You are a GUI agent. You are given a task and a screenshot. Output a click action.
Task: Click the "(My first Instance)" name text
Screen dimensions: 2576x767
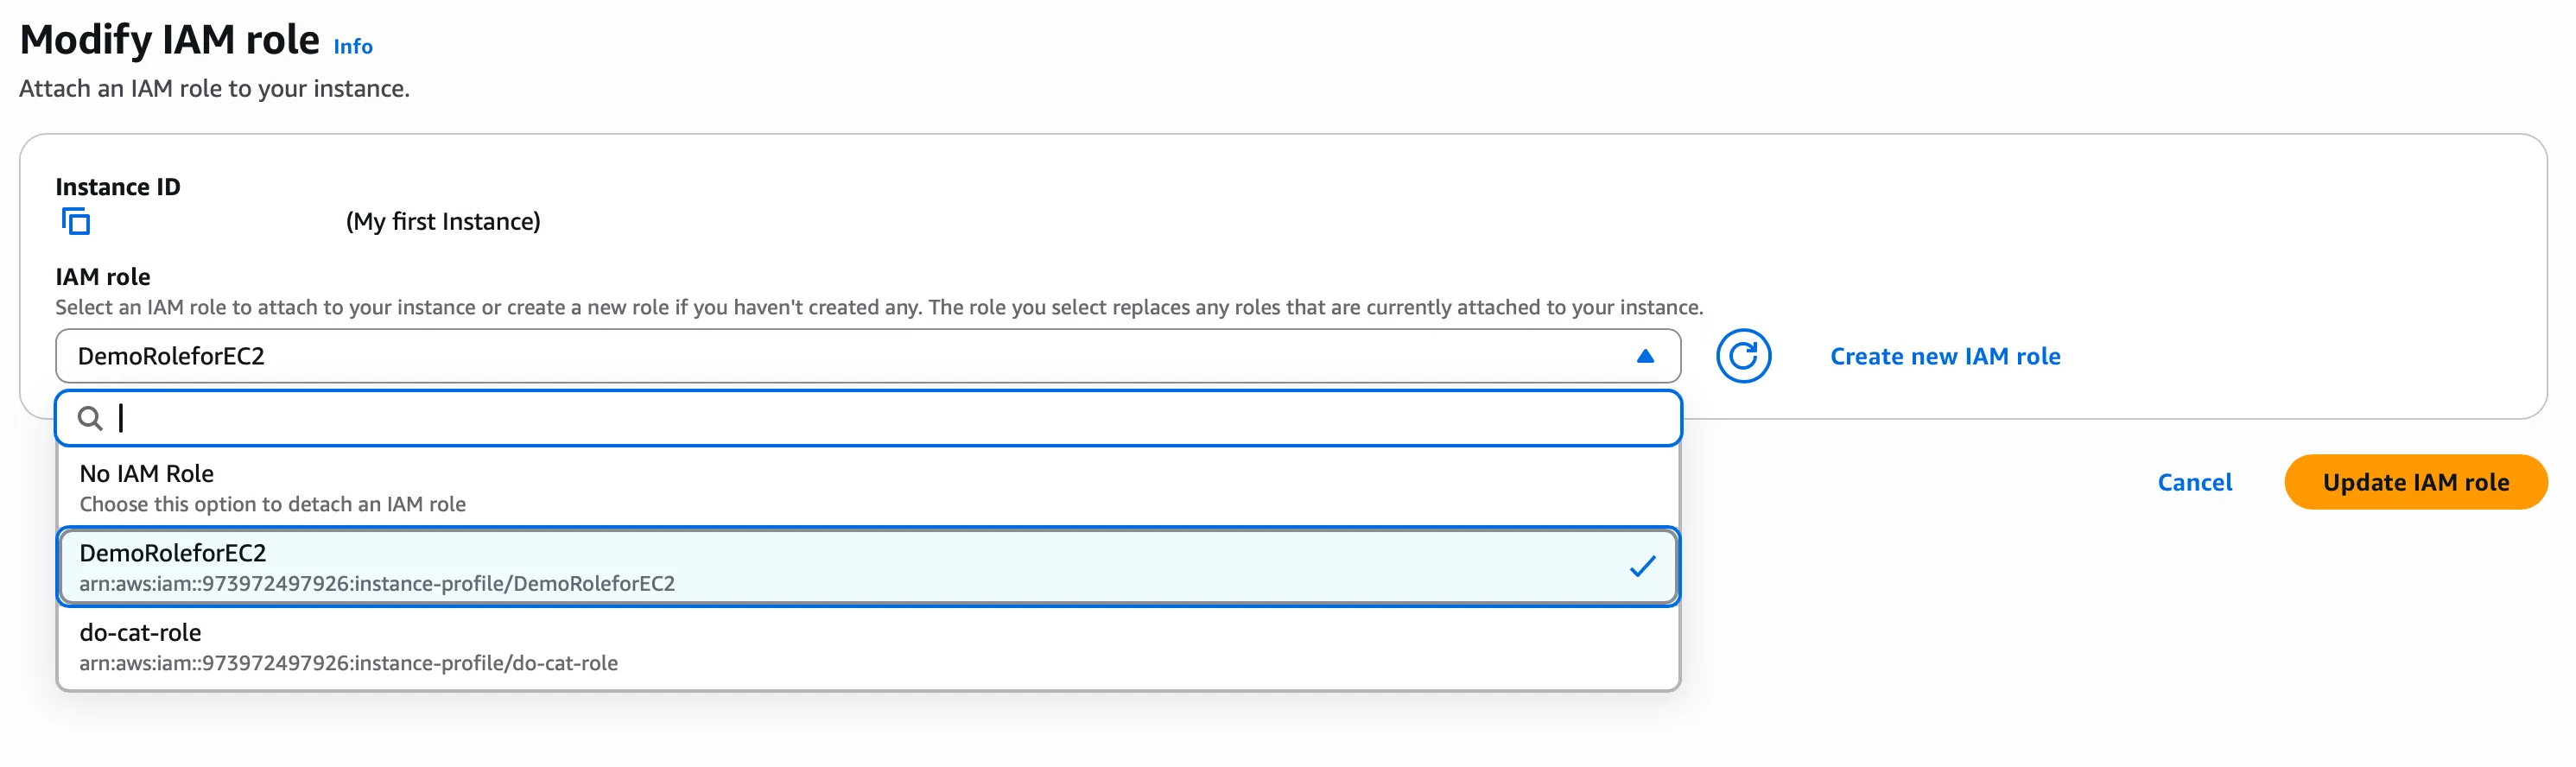tap(443, 221)
